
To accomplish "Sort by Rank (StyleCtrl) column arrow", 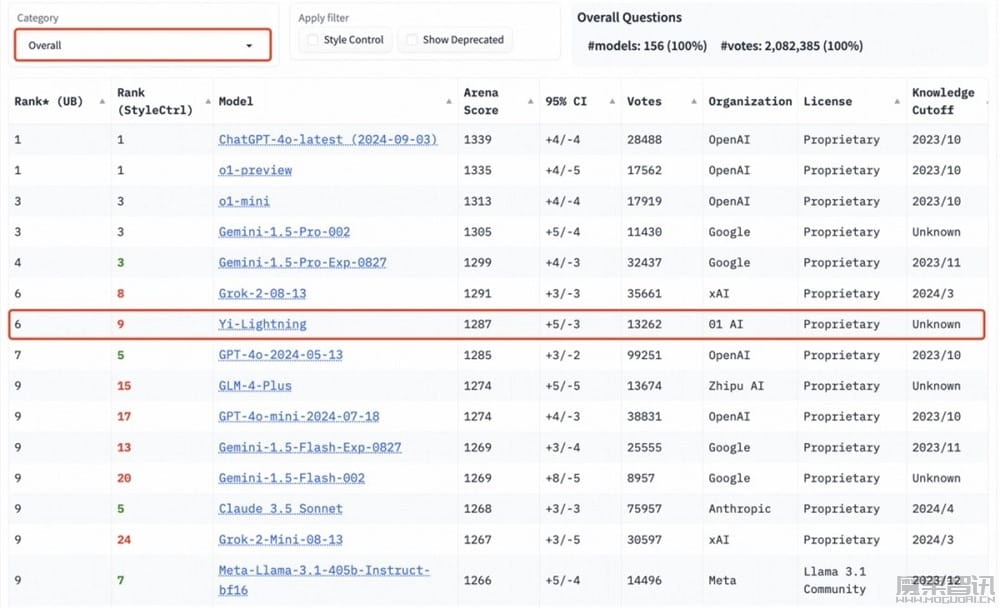I will pyautogui.click(x=208, y=101).
